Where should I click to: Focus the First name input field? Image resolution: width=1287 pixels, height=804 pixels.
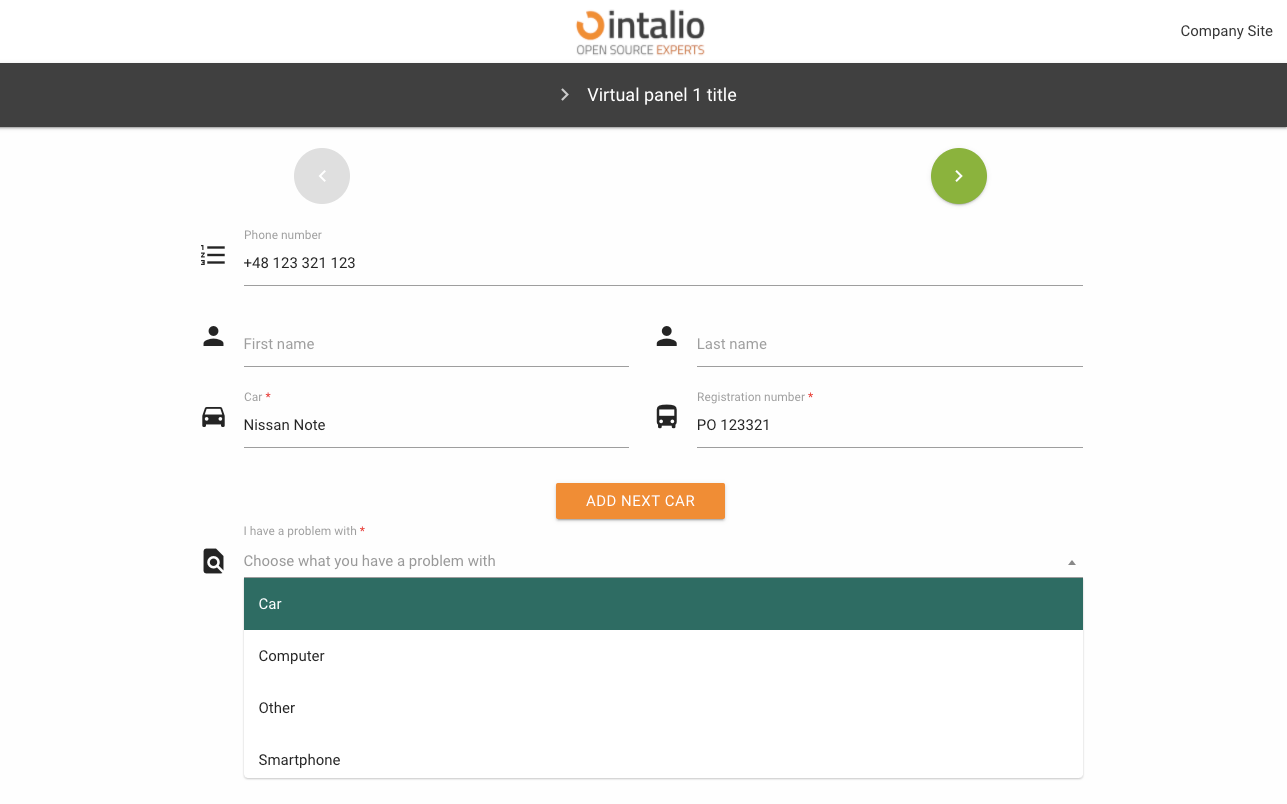tap(435, 344)
